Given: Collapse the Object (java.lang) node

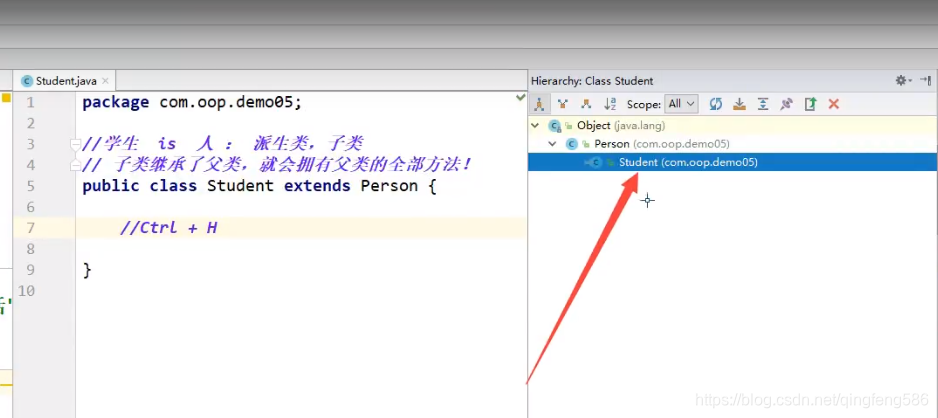Looking at the screenshot, I should [534, 126].
